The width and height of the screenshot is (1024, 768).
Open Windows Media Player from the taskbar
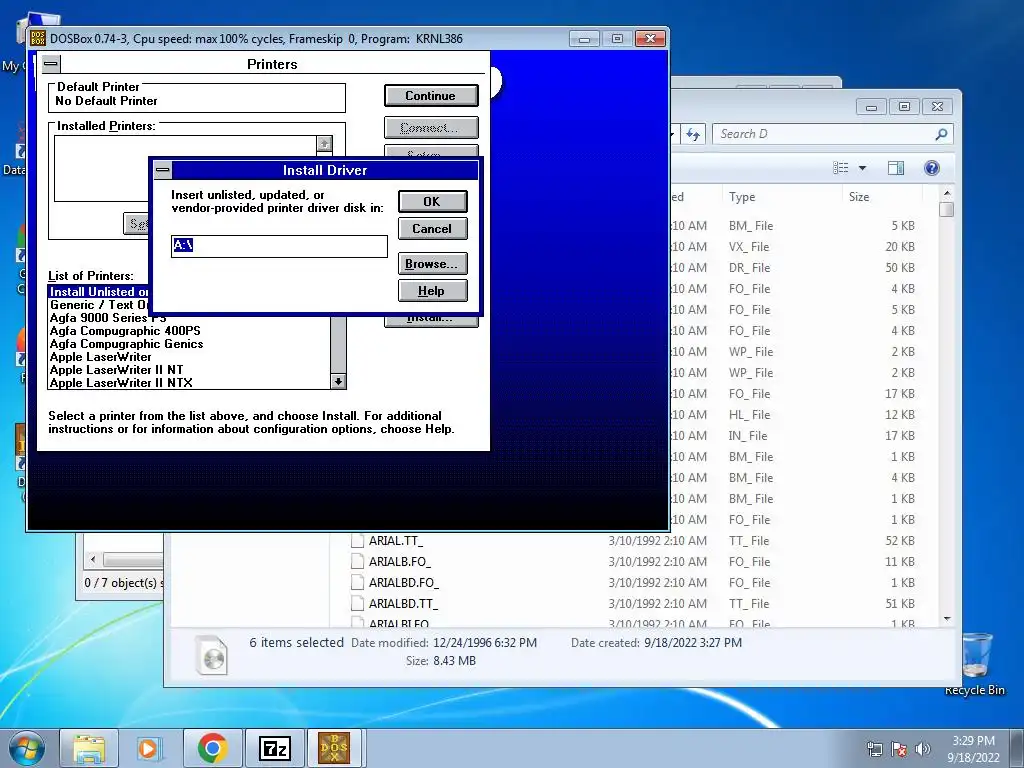(148, 748)
